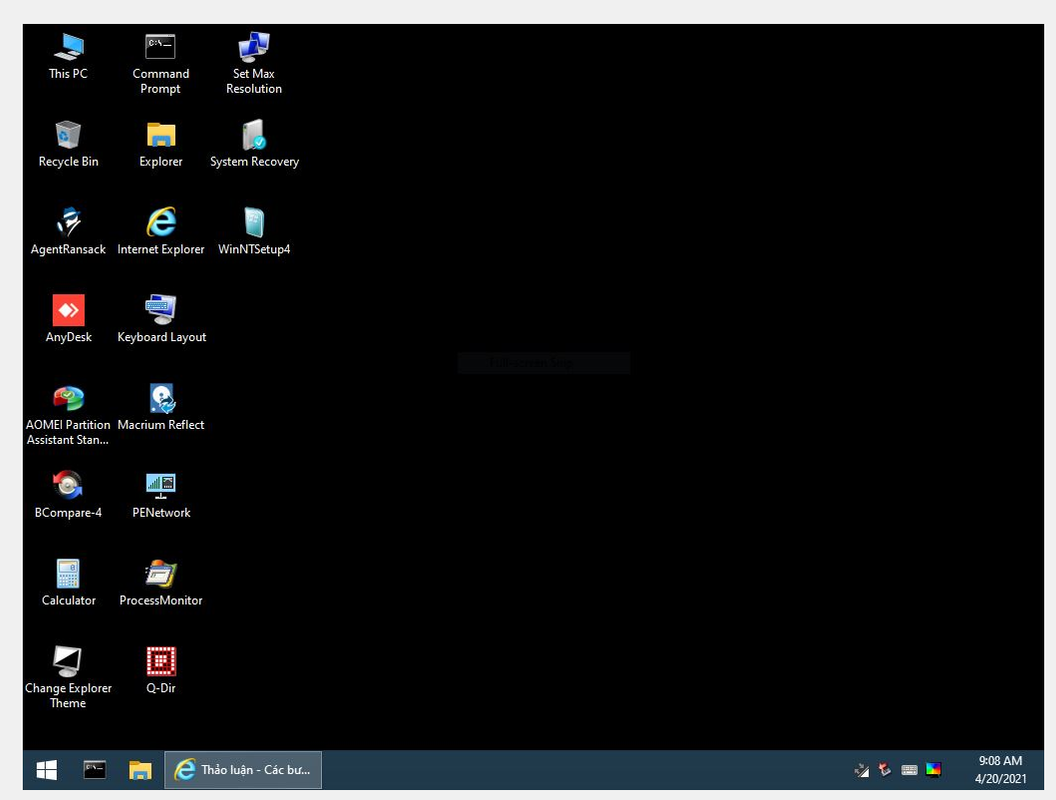Screen dimensions: 1056x800
Task: Click the red pen tray icon
Action: (x=885, y=769)
